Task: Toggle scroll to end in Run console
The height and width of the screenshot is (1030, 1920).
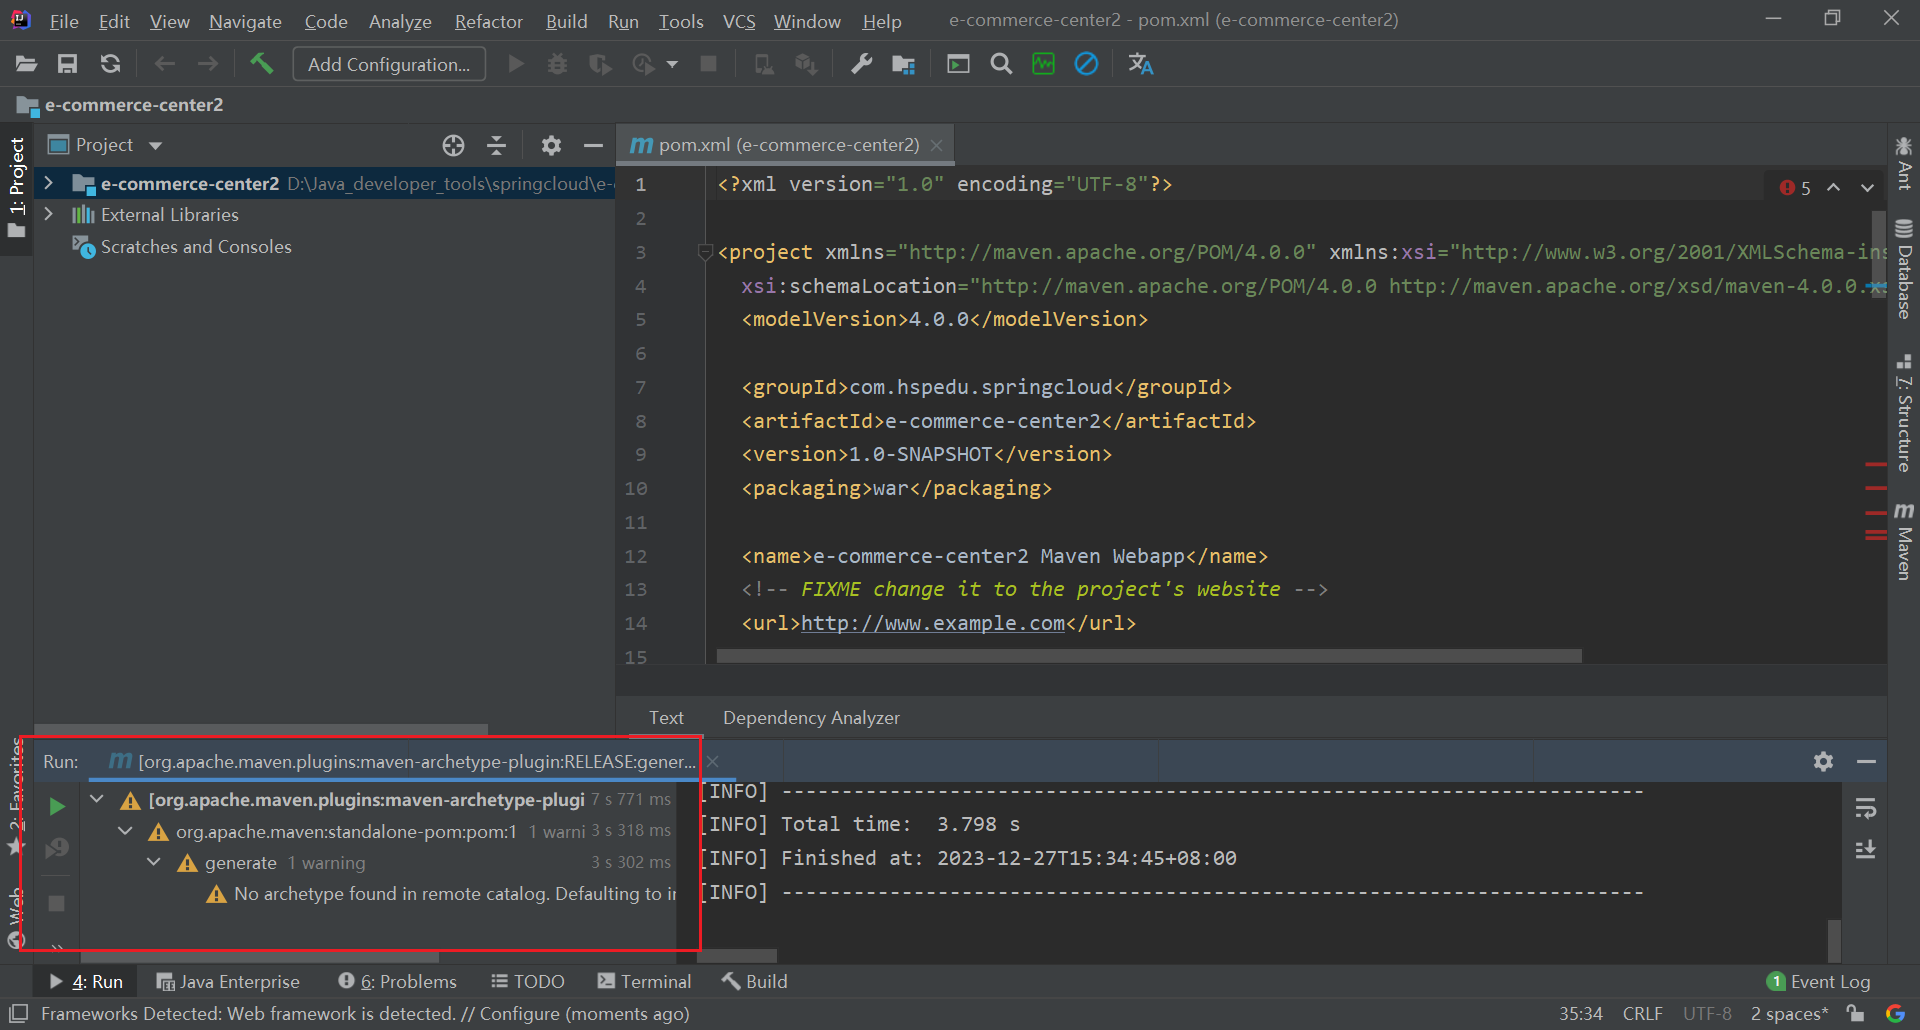Action: pyautogui.click(x=1865, y=850)
